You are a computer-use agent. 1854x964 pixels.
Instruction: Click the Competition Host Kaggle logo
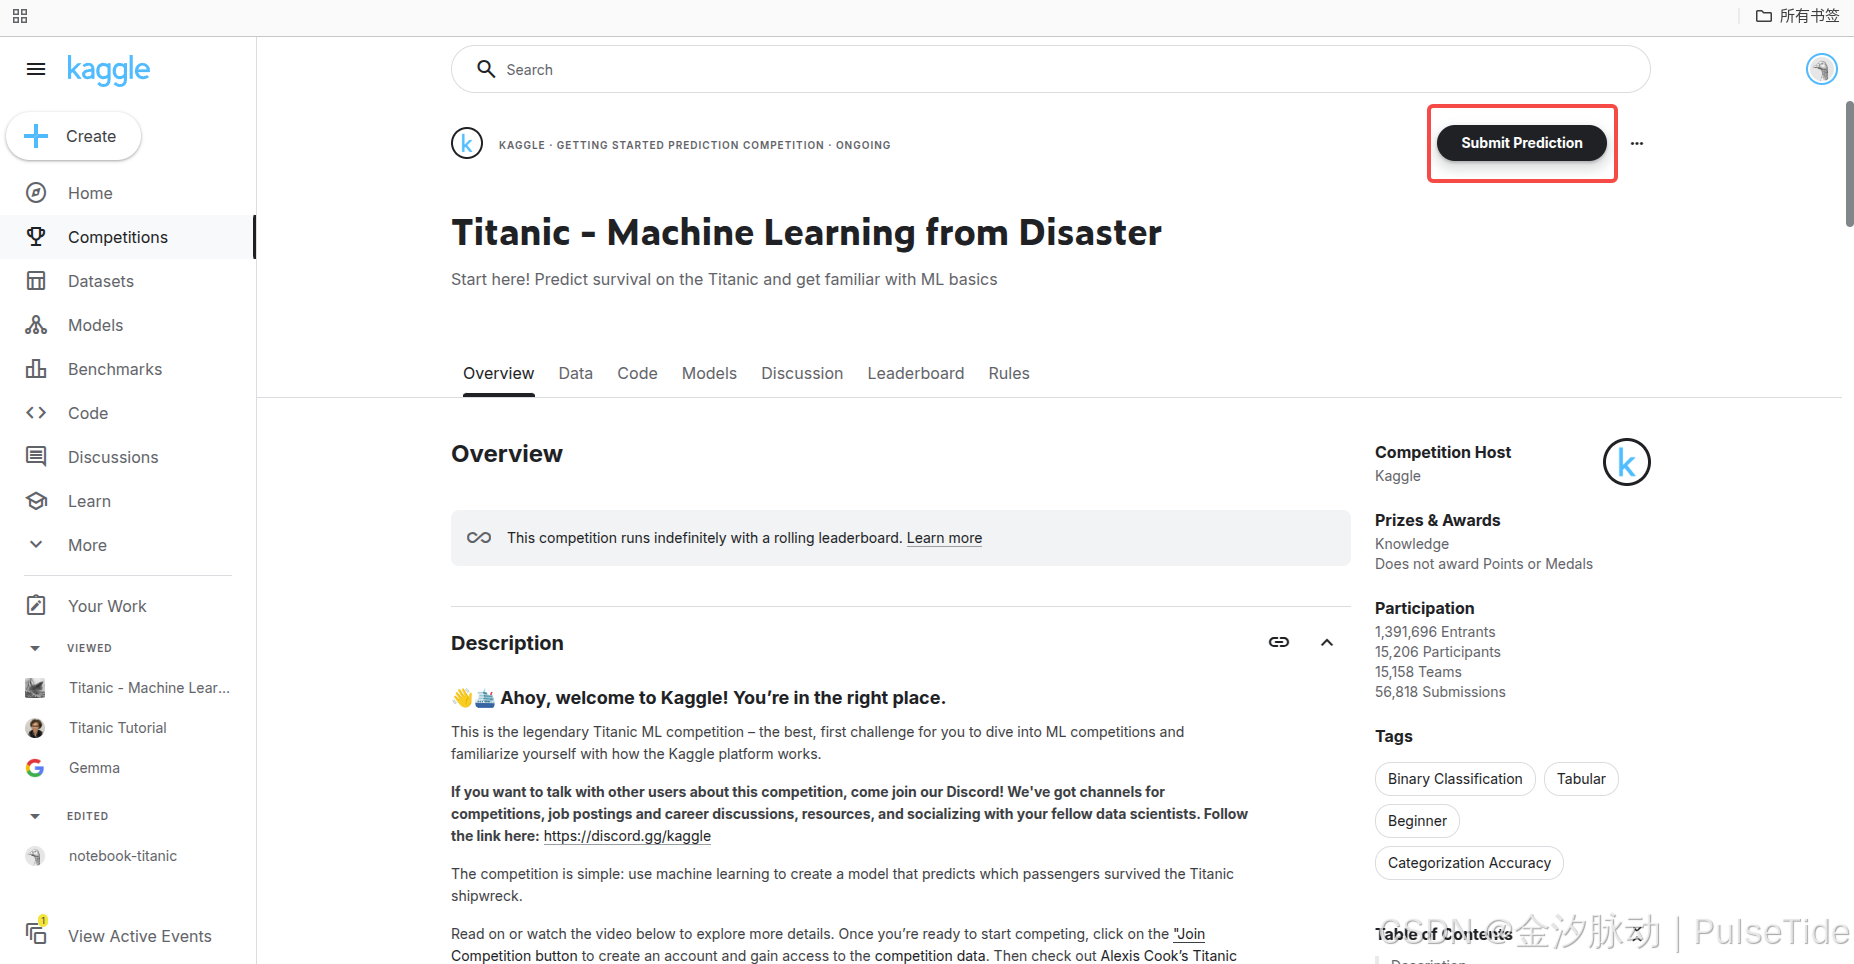pyautogui.click(x=1626, y=462)
